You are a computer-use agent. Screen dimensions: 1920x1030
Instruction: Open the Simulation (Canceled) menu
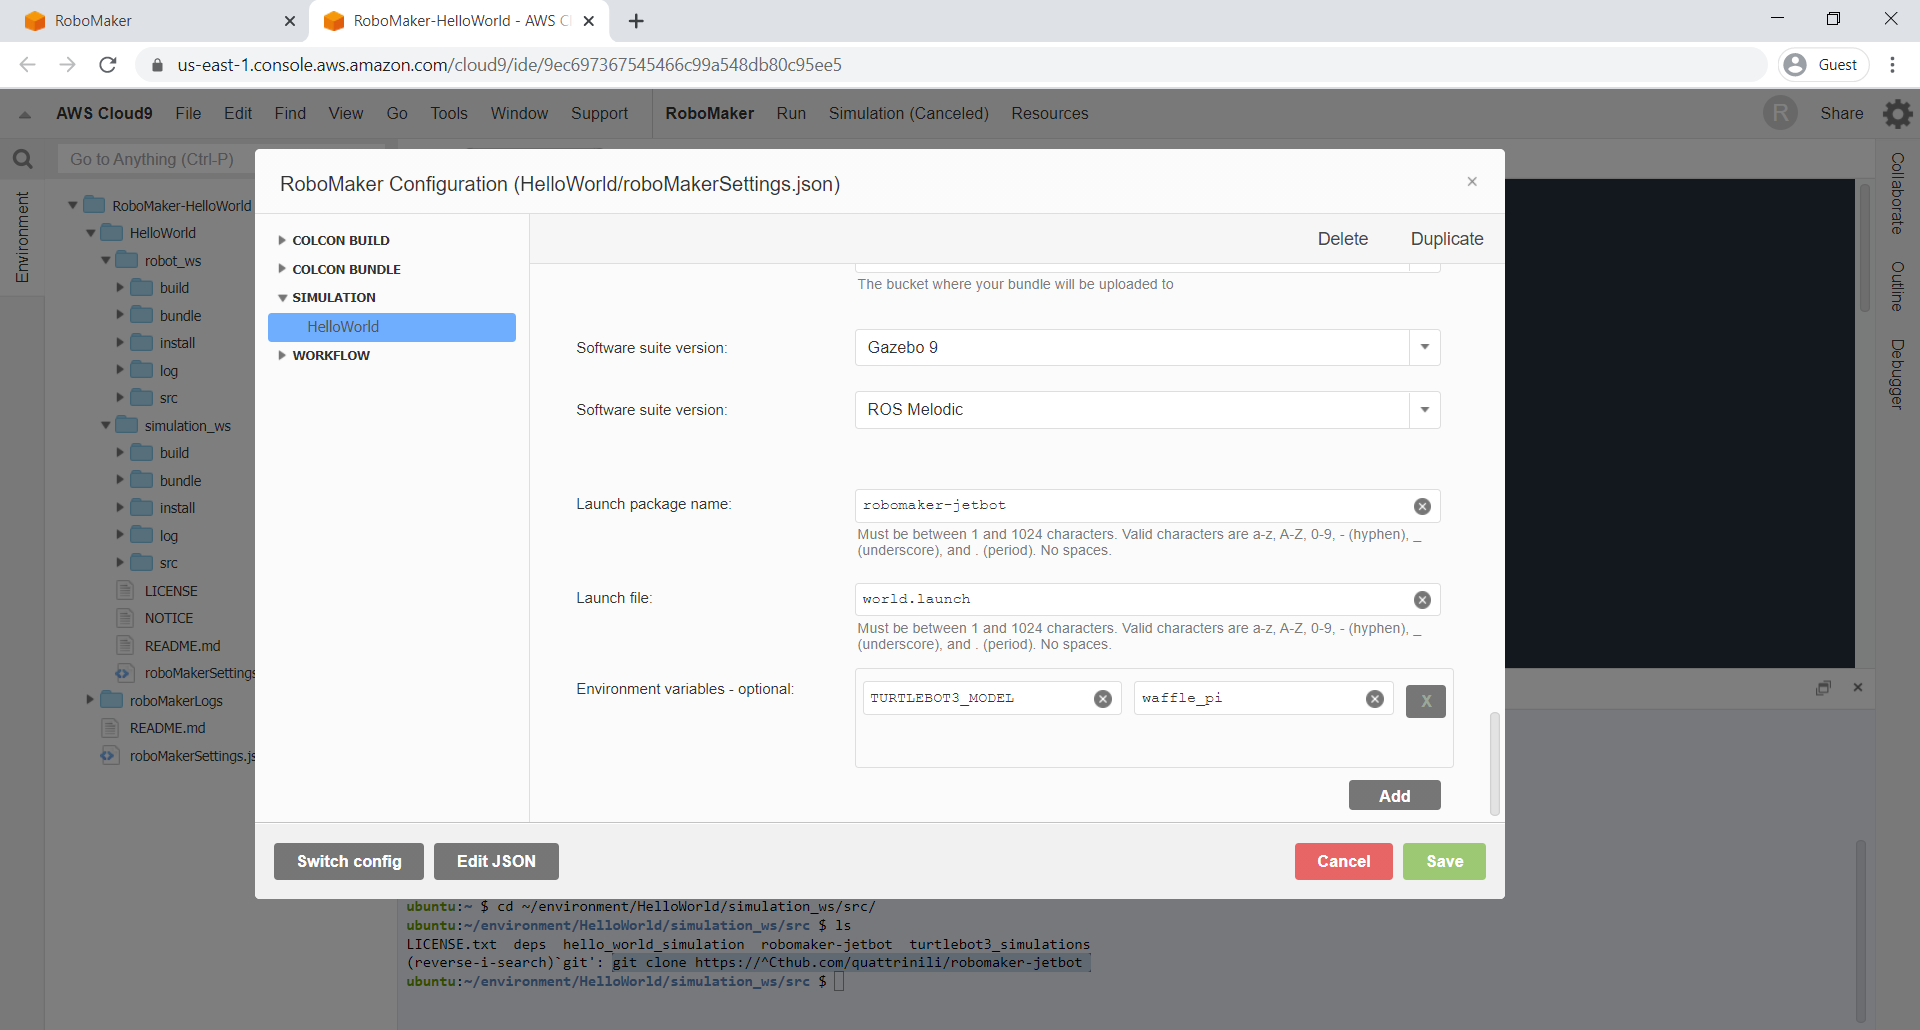(x=908, y=114)
